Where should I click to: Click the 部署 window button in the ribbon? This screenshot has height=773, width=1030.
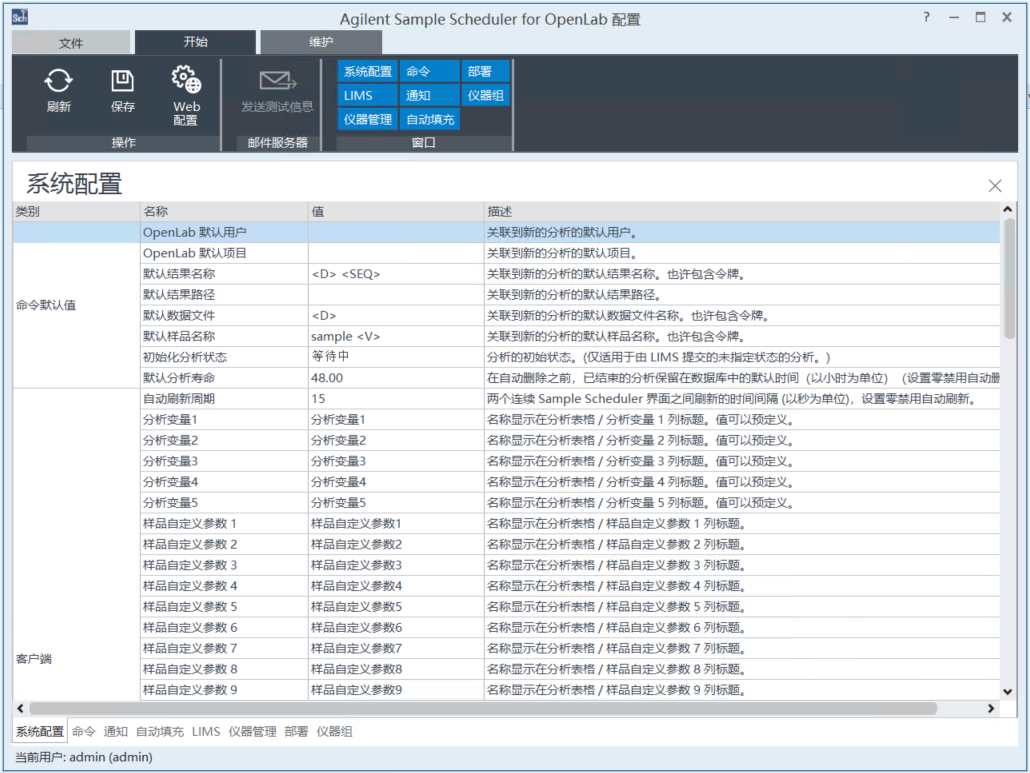coord(485,72)
